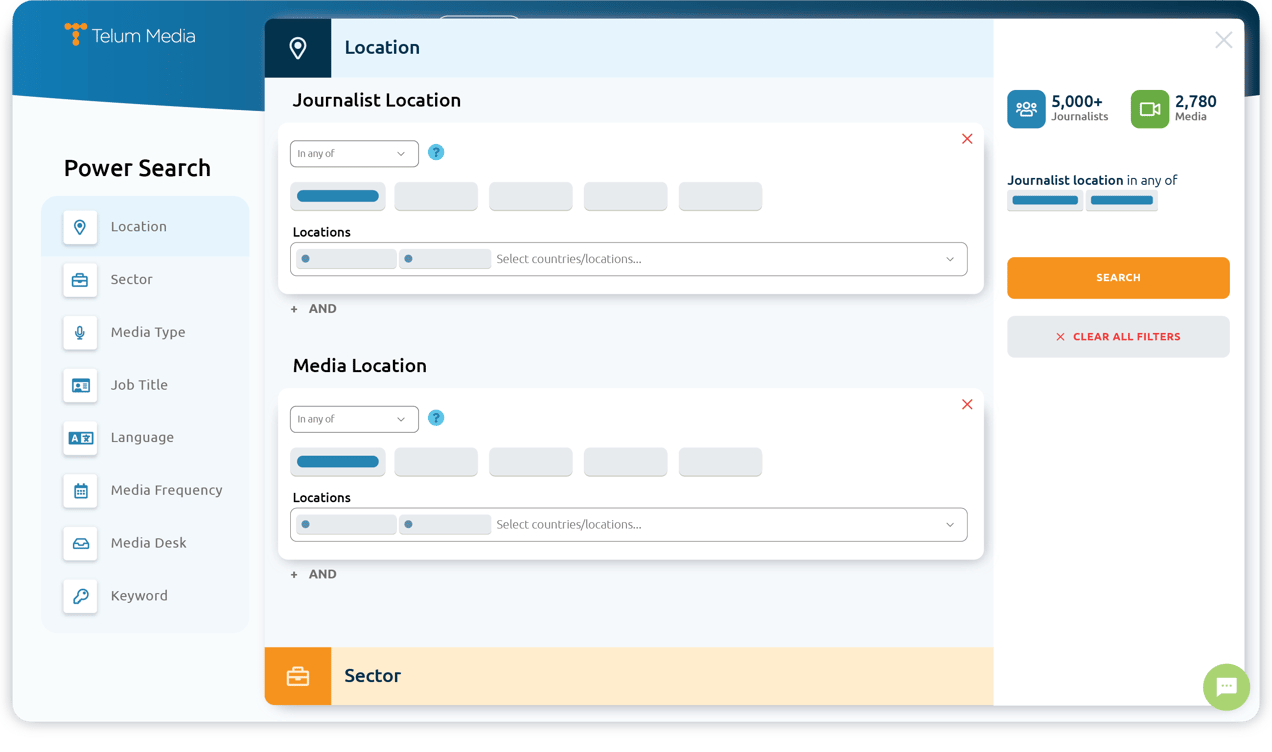Open 'In any of' dropdown for Journalist Location
This screenshot has height=752, width=1272.
pyautogui.click(x=354, y=154)
